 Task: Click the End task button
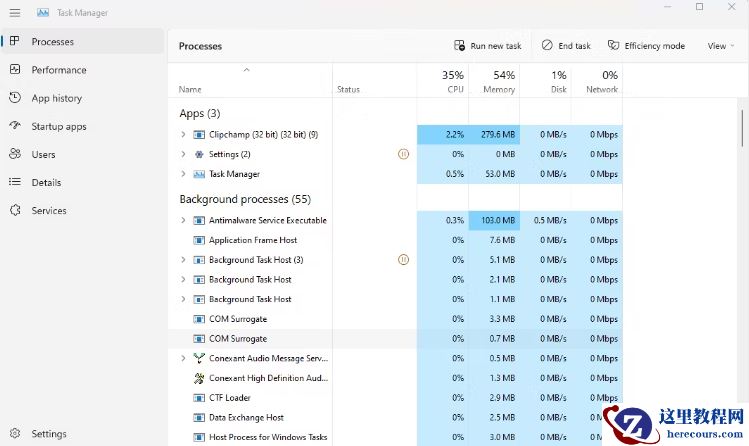[x=567, y=46]
